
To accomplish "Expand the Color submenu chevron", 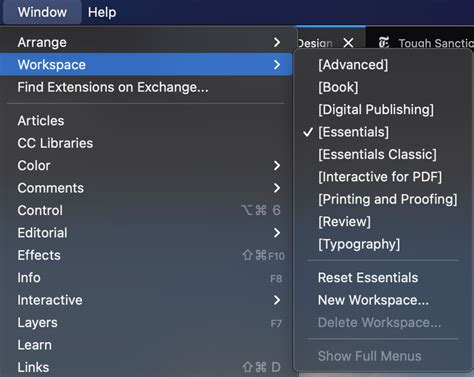I will tap(277, 166).
